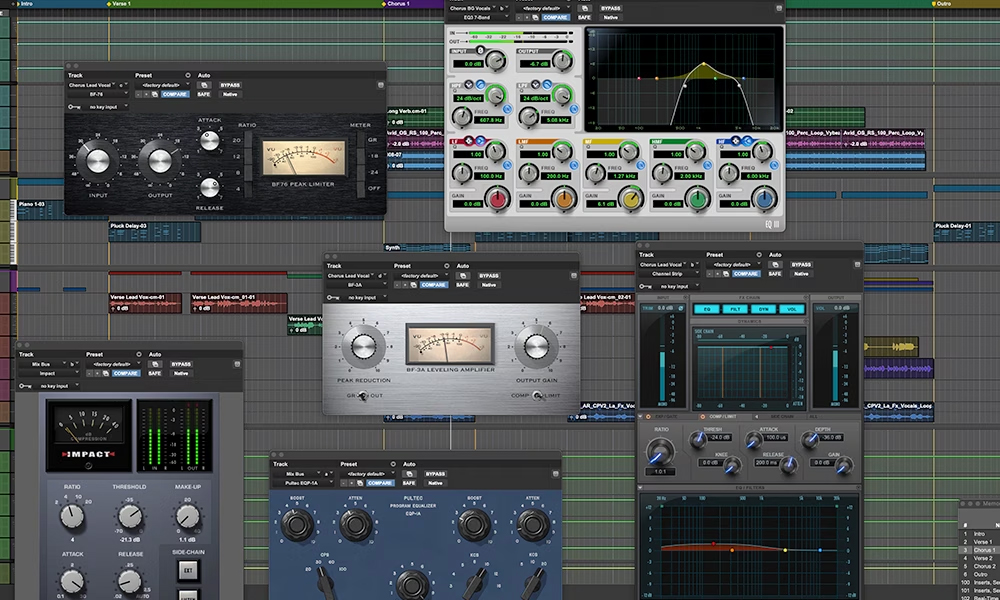Click the Native button on the Pultec EQP-1A header
1000x600 pixels.
(435, 483)
